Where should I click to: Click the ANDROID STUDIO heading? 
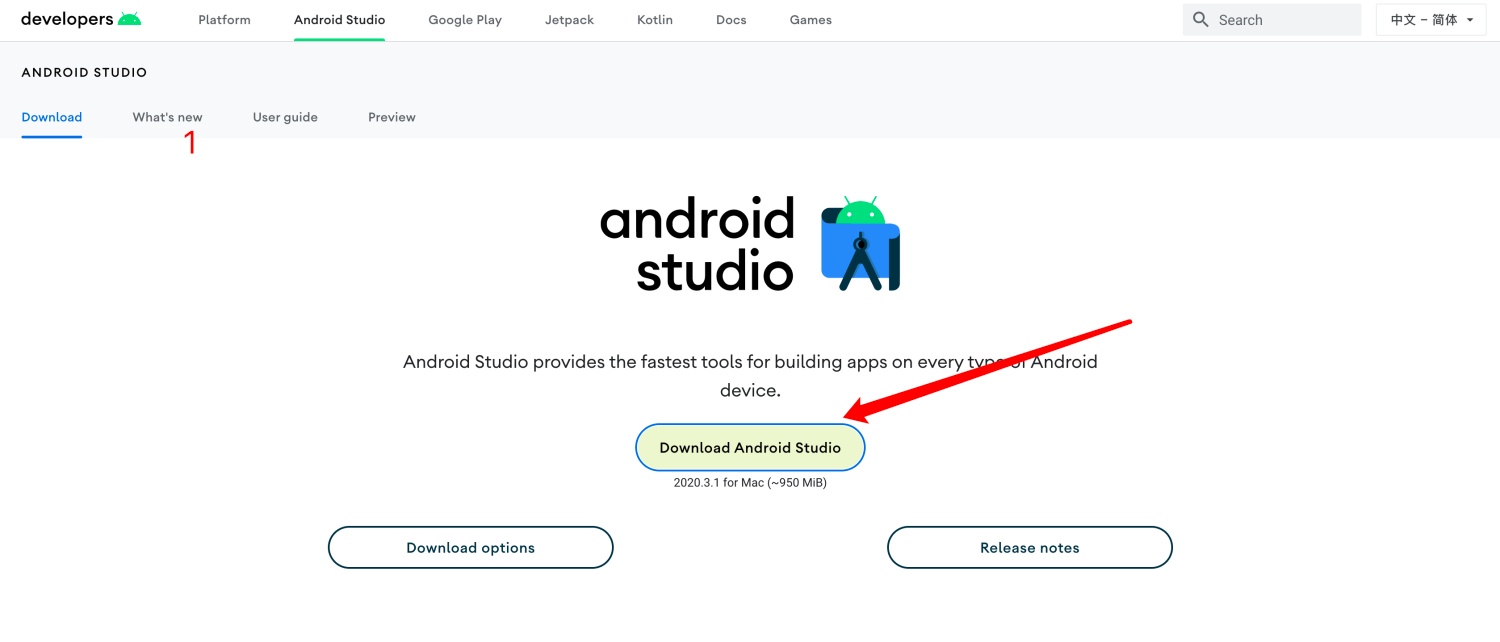click(84, 73)
